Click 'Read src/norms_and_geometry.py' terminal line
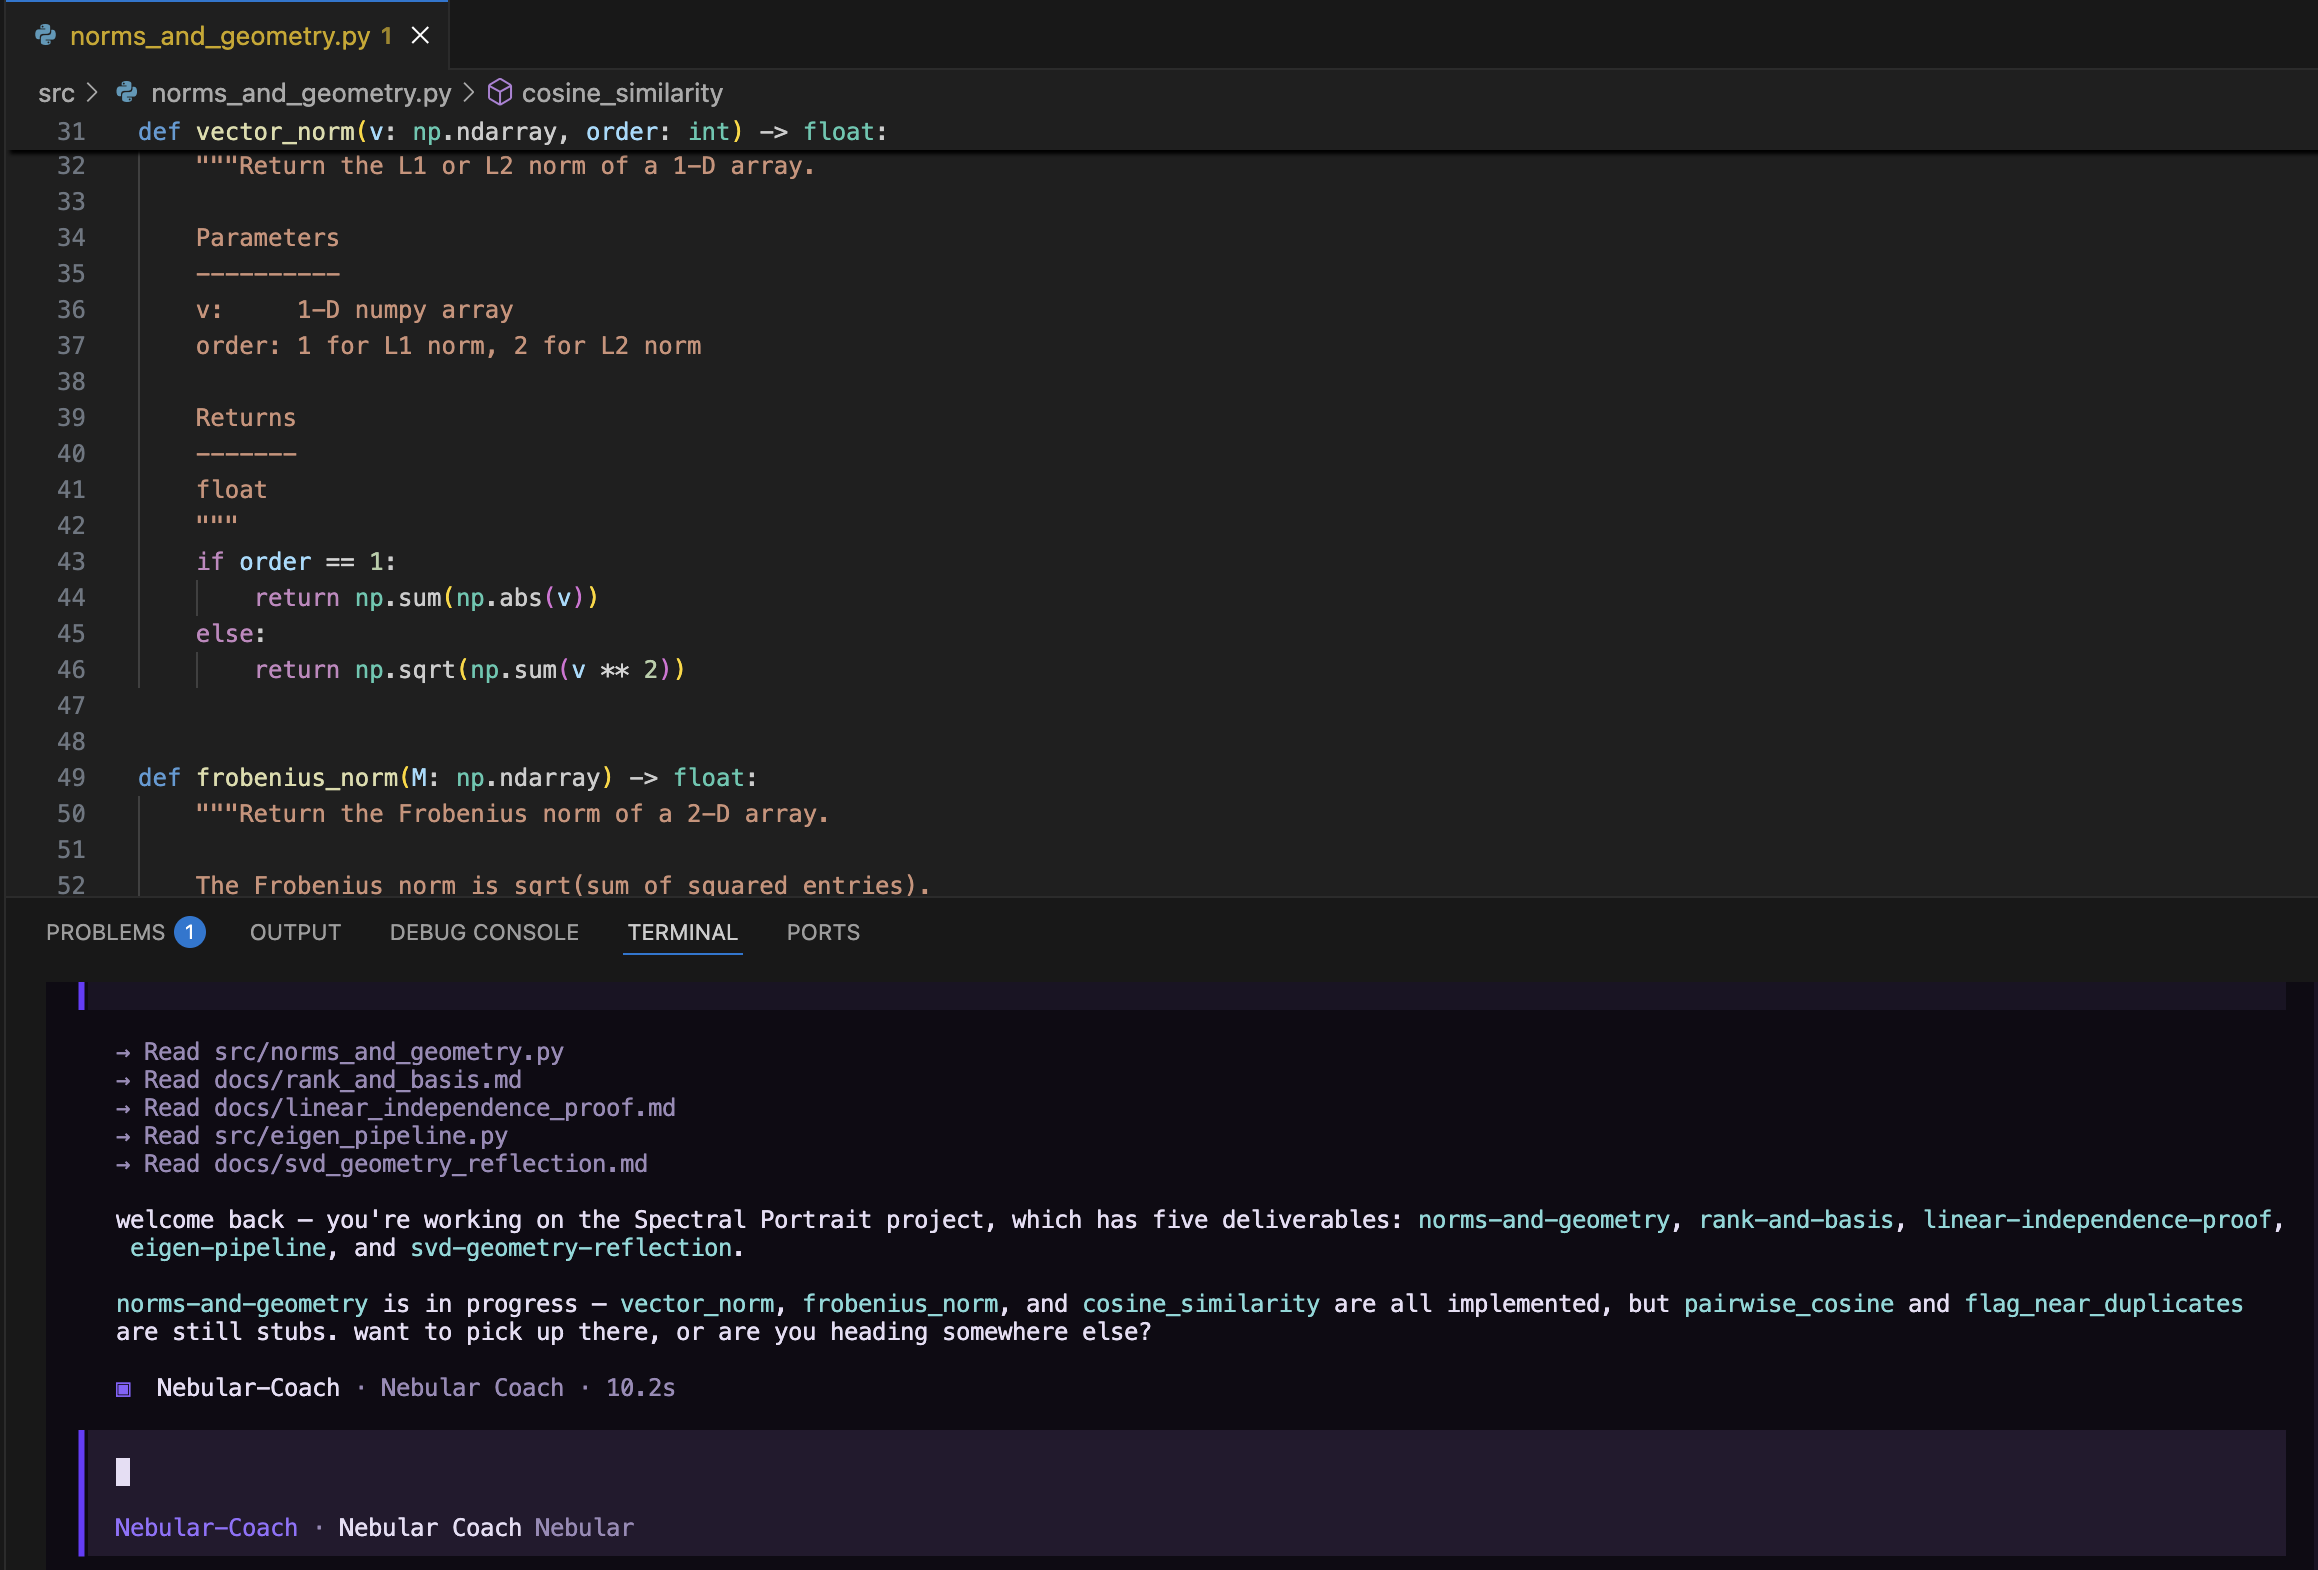The width and height of the screenshot is (2318, 1570). pyautogui.click(x=340, y=1052)
